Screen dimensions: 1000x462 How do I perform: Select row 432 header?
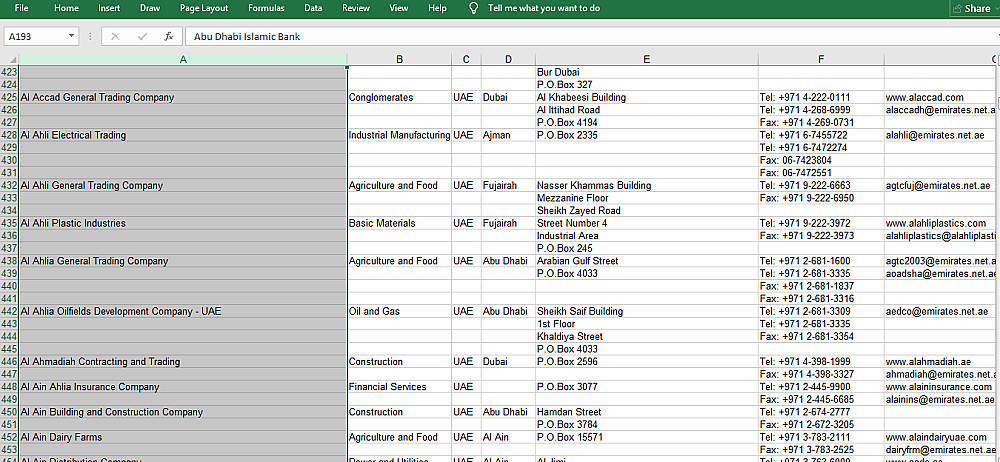point(10,186)
